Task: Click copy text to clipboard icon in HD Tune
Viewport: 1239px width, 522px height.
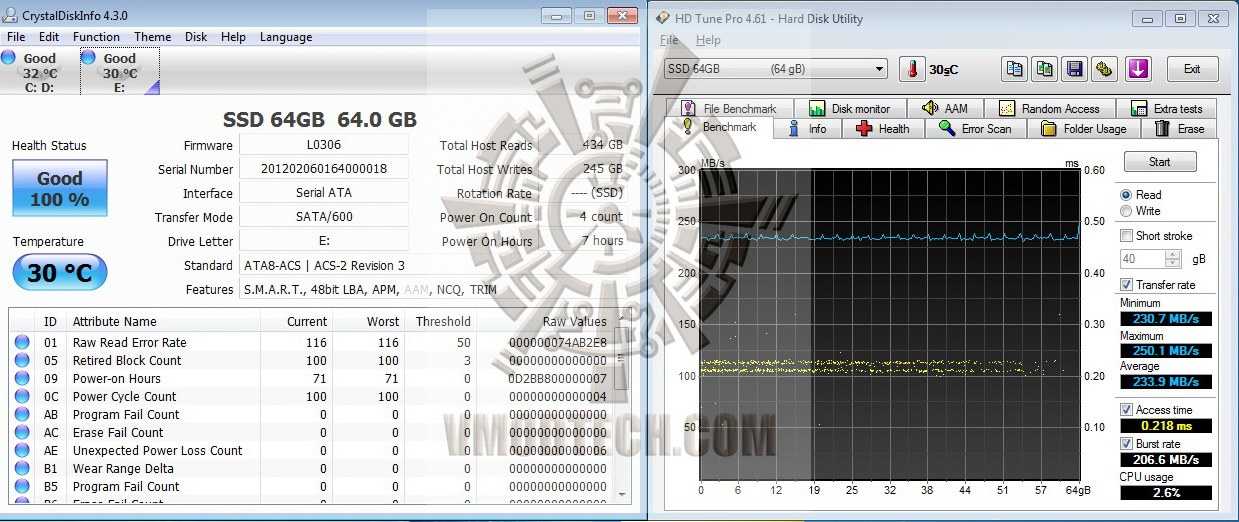Action: click(x=1015, y=69)
